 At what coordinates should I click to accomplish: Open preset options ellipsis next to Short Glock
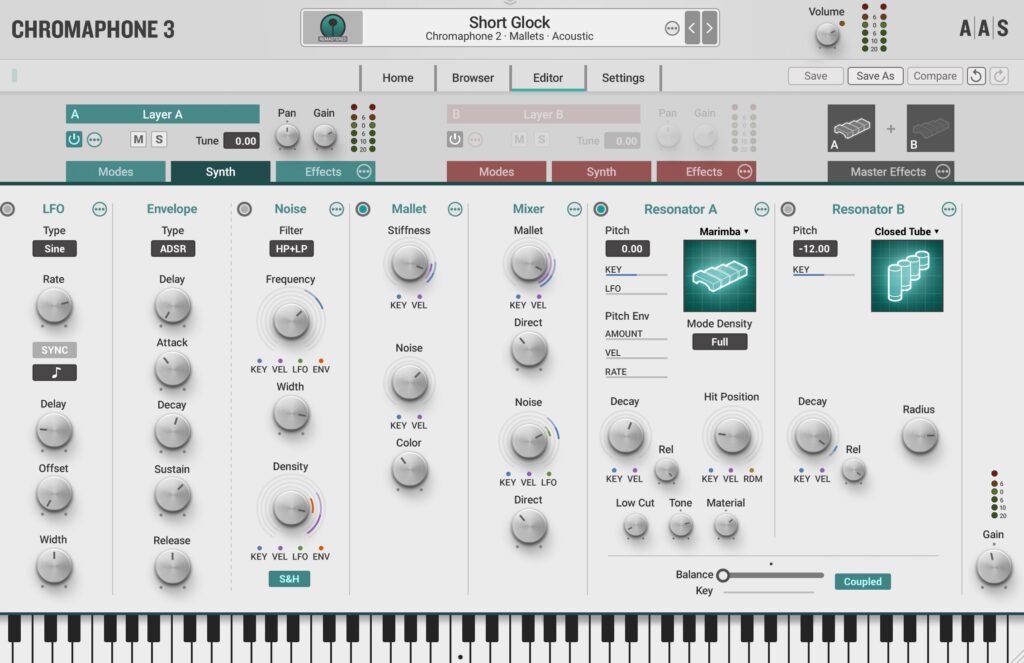click(x=672, y=28)
